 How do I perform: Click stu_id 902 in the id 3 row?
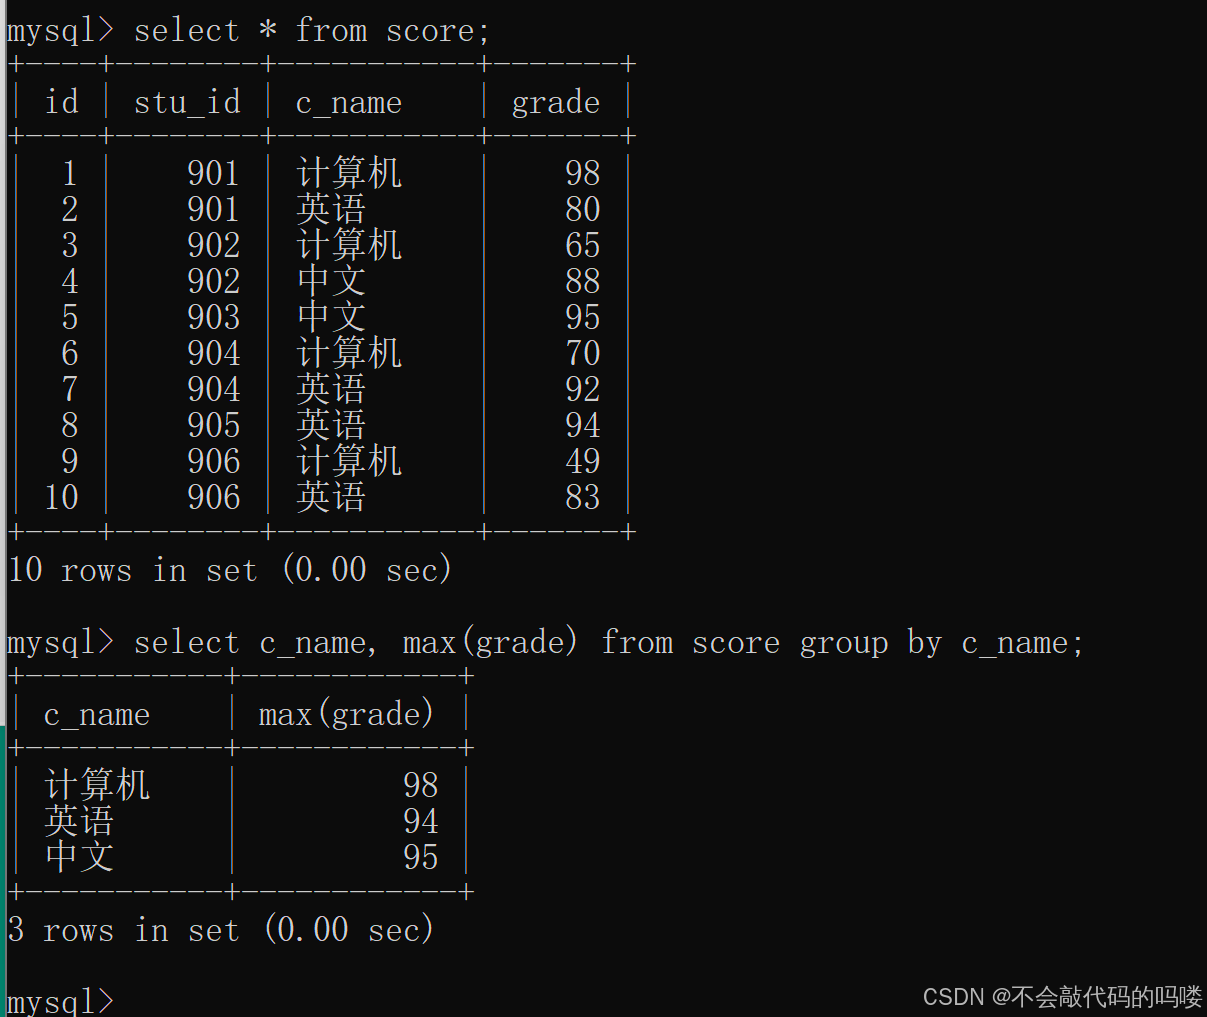tap(214, 245)
